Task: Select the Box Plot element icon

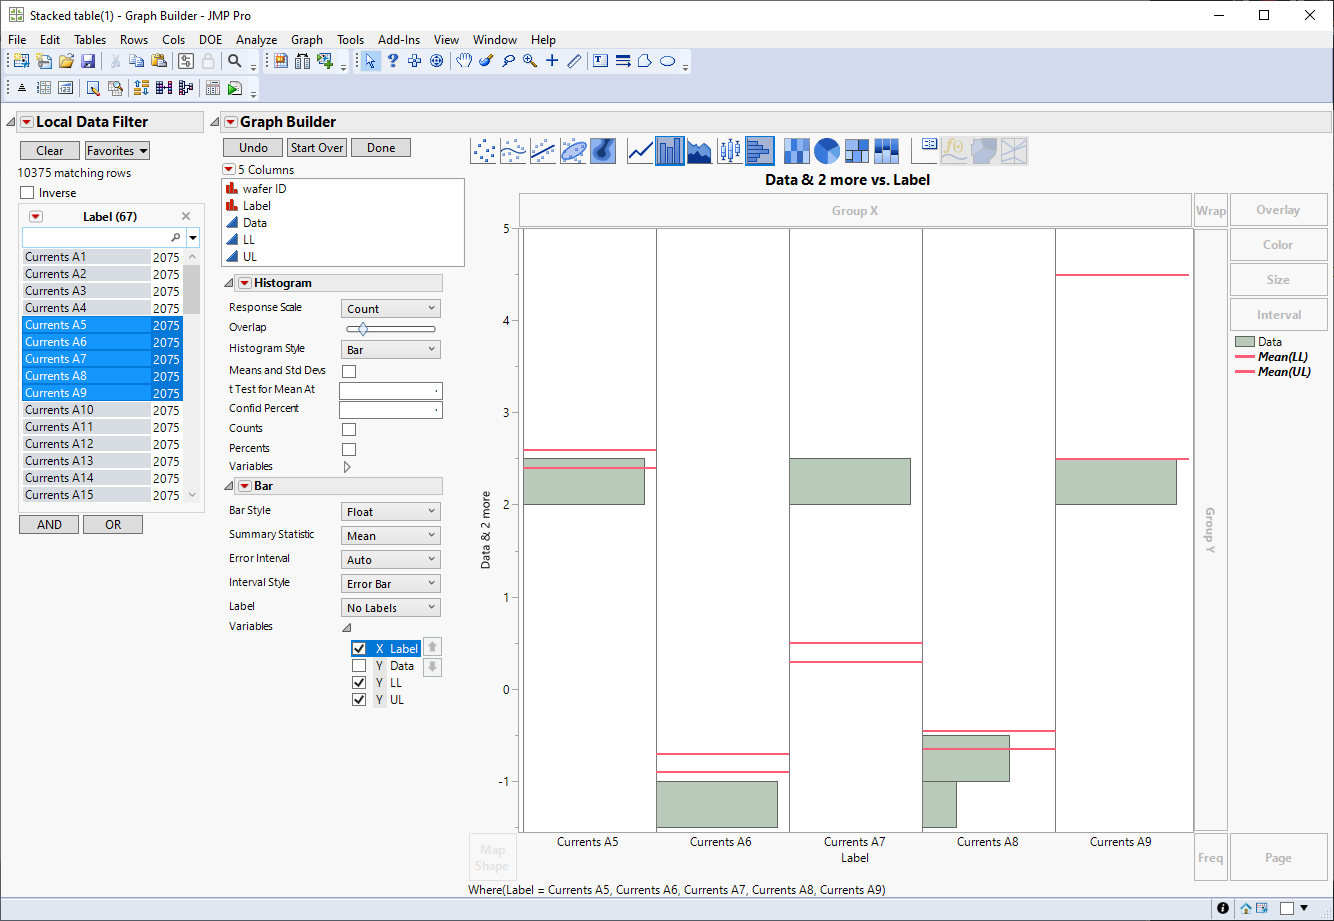Action: pos(730,151)
